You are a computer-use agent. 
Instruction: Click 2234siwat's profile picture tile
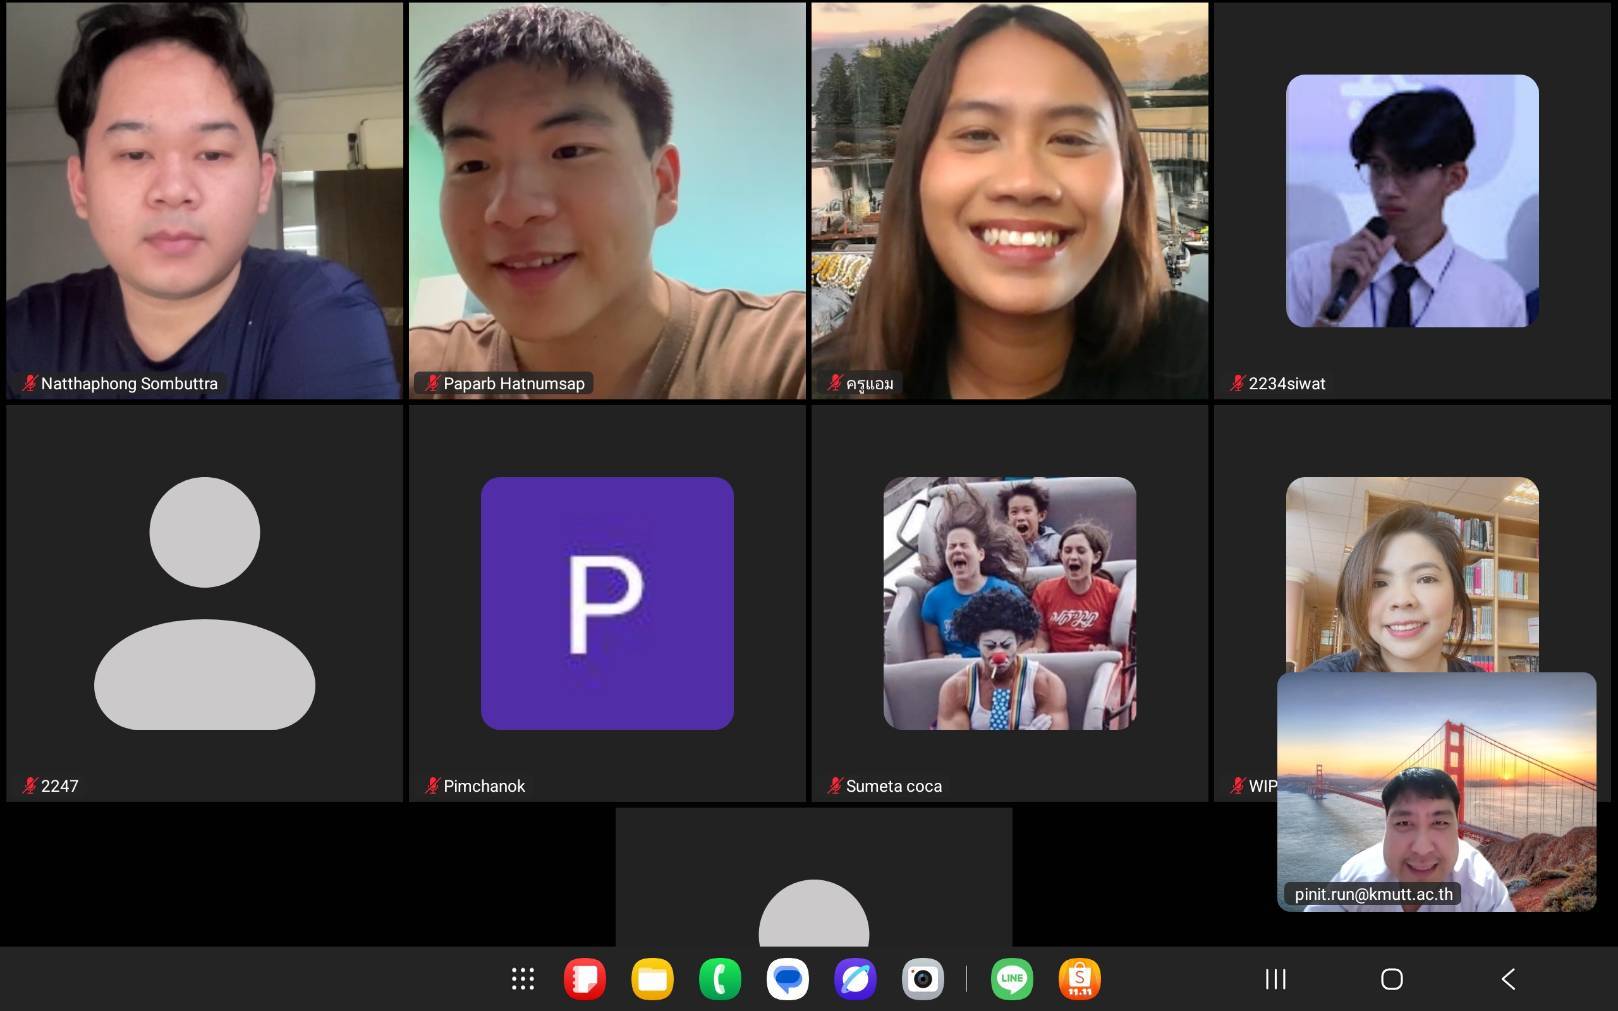pyautogui.click(x=1412, y=201)
